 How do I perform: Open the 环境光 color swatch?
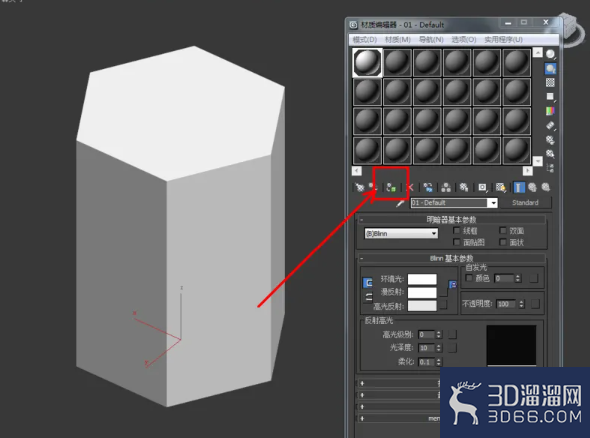[x=422, y=279]
